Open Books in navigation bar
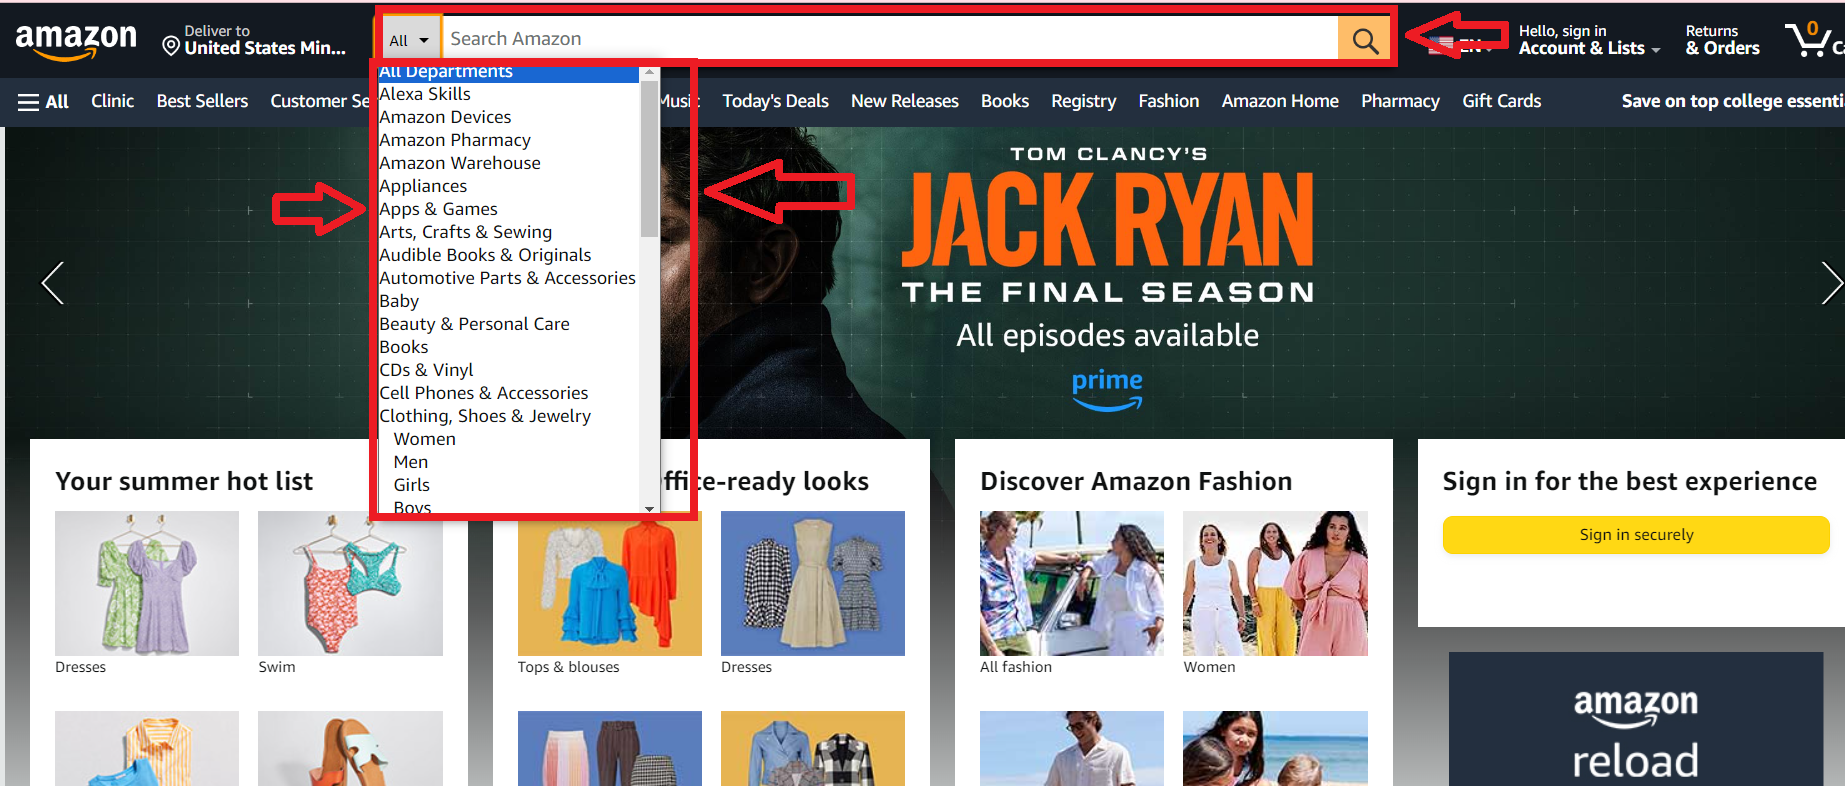The width and height of the screenshot is (1845, 786). [1005, 101]
